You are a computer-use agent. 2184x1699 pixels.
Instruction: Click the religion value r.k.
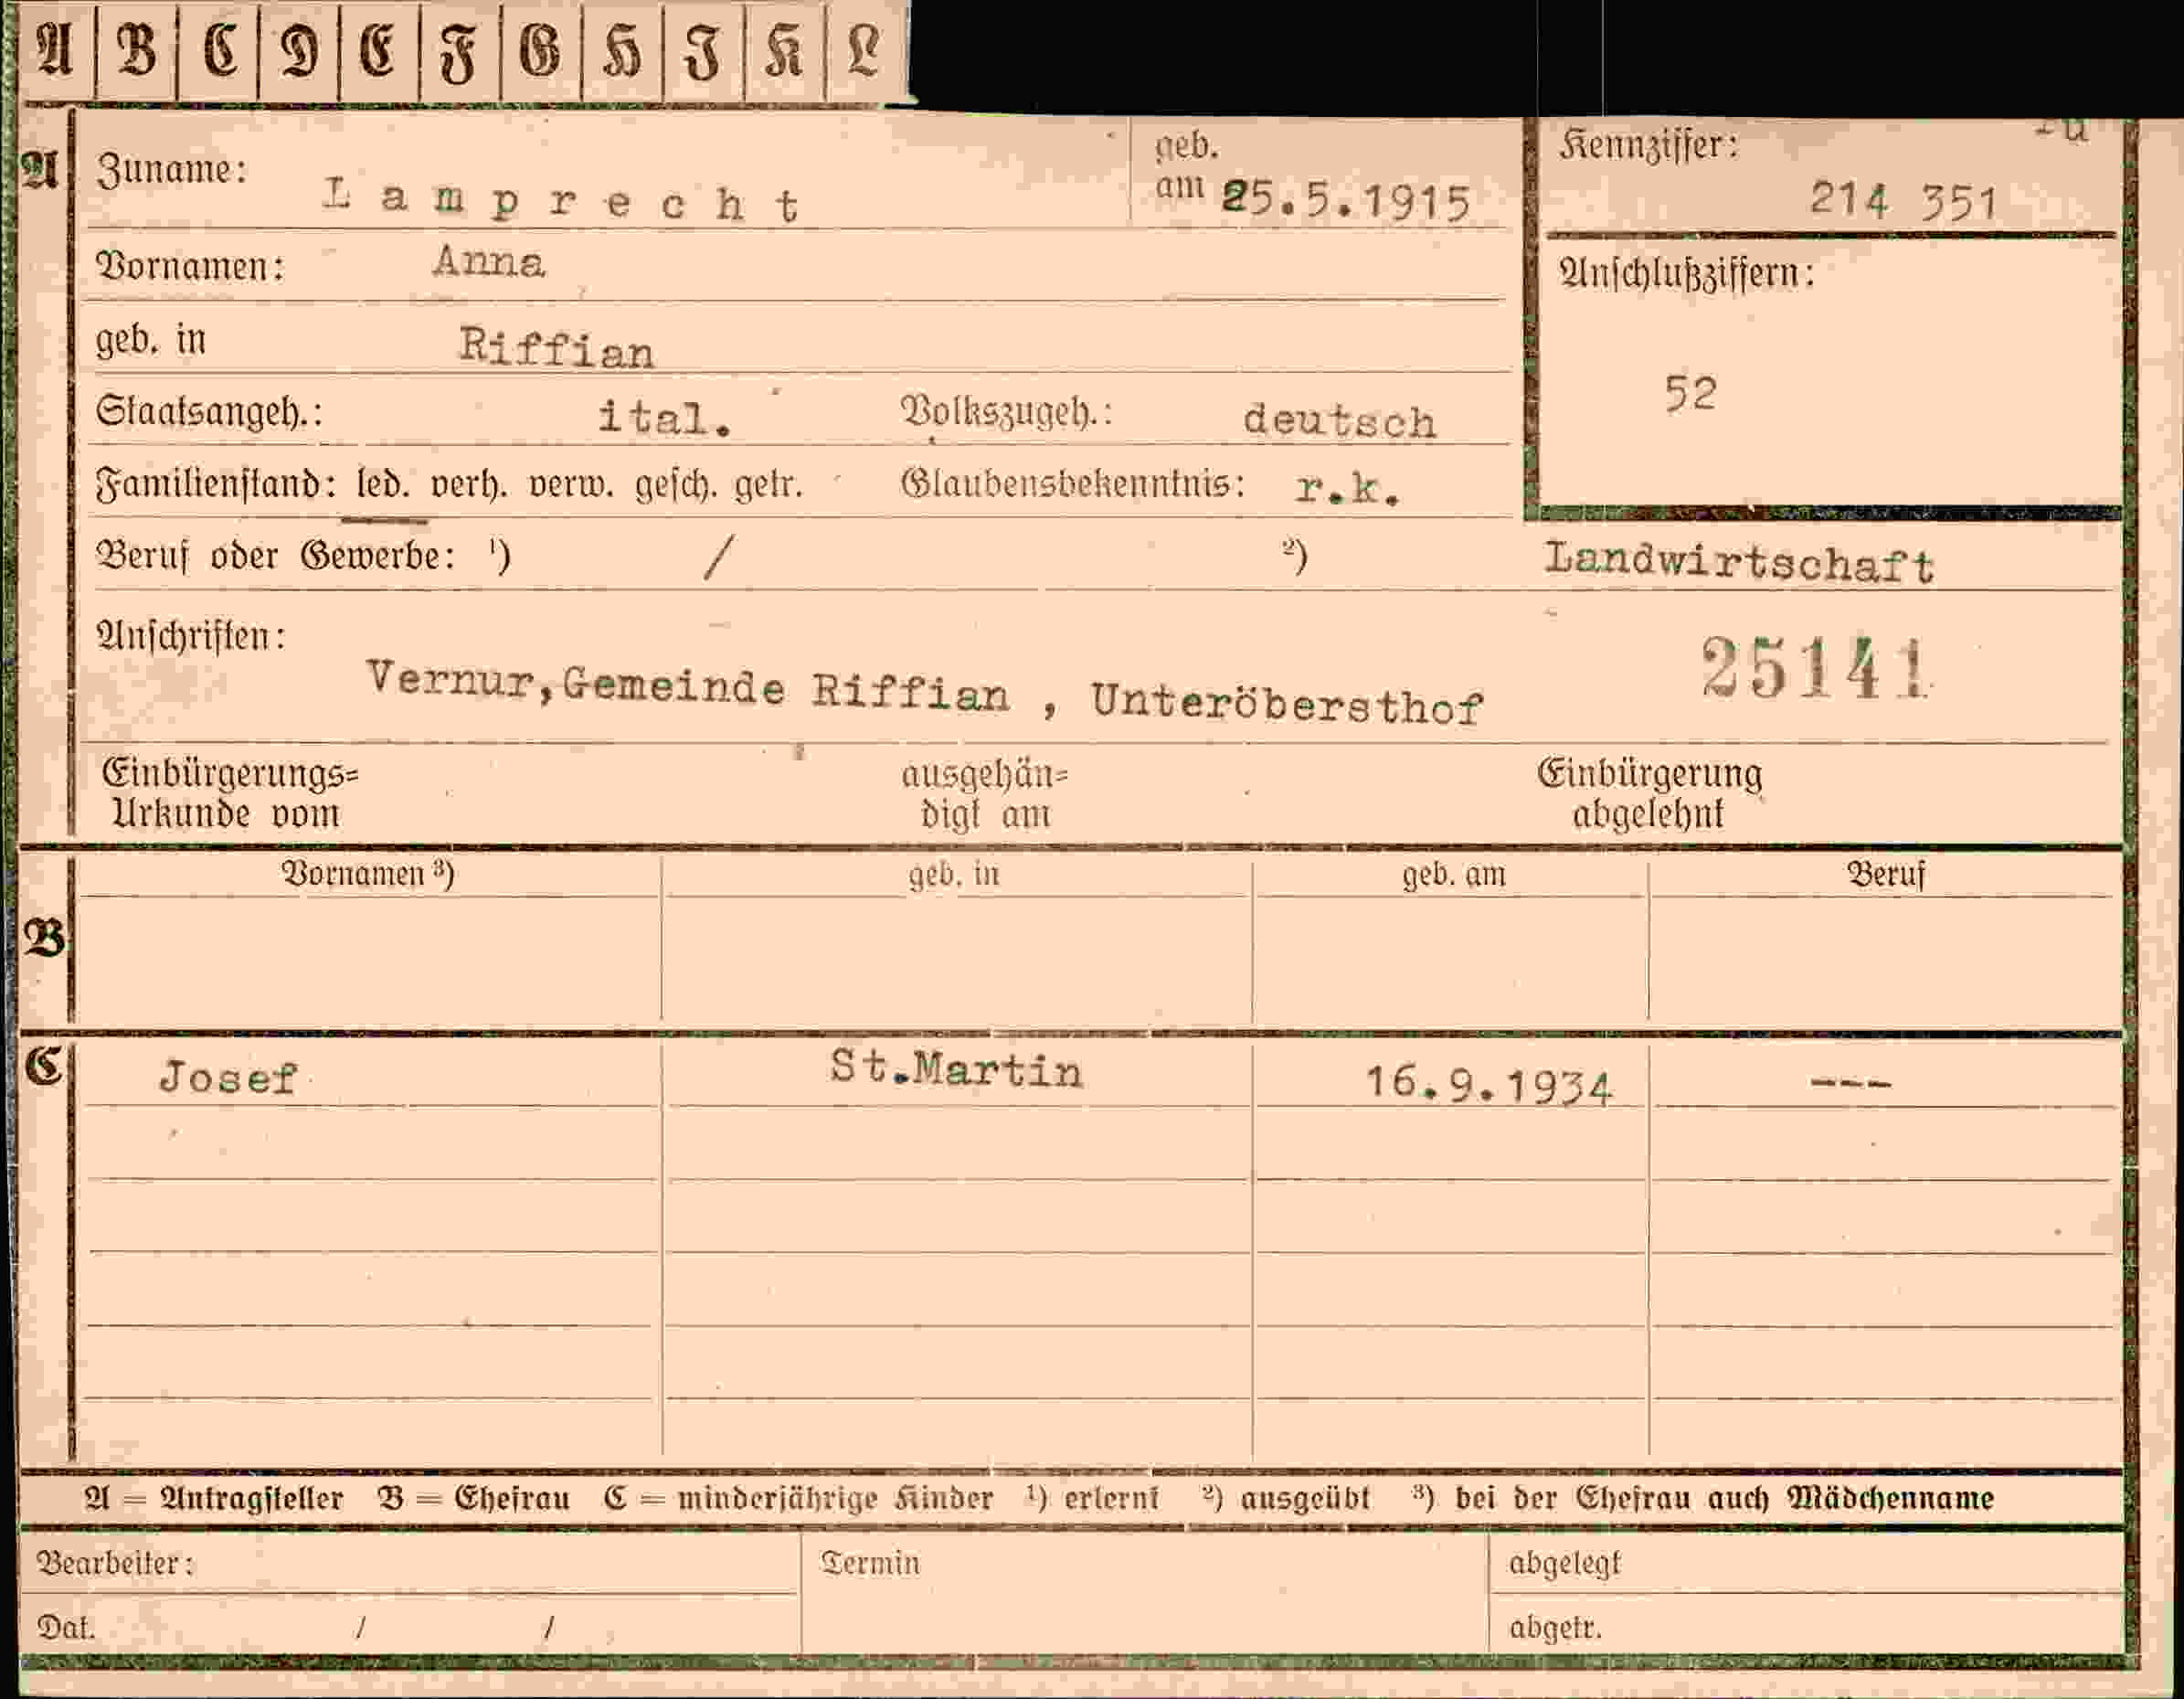click(x=1346, y=488)
